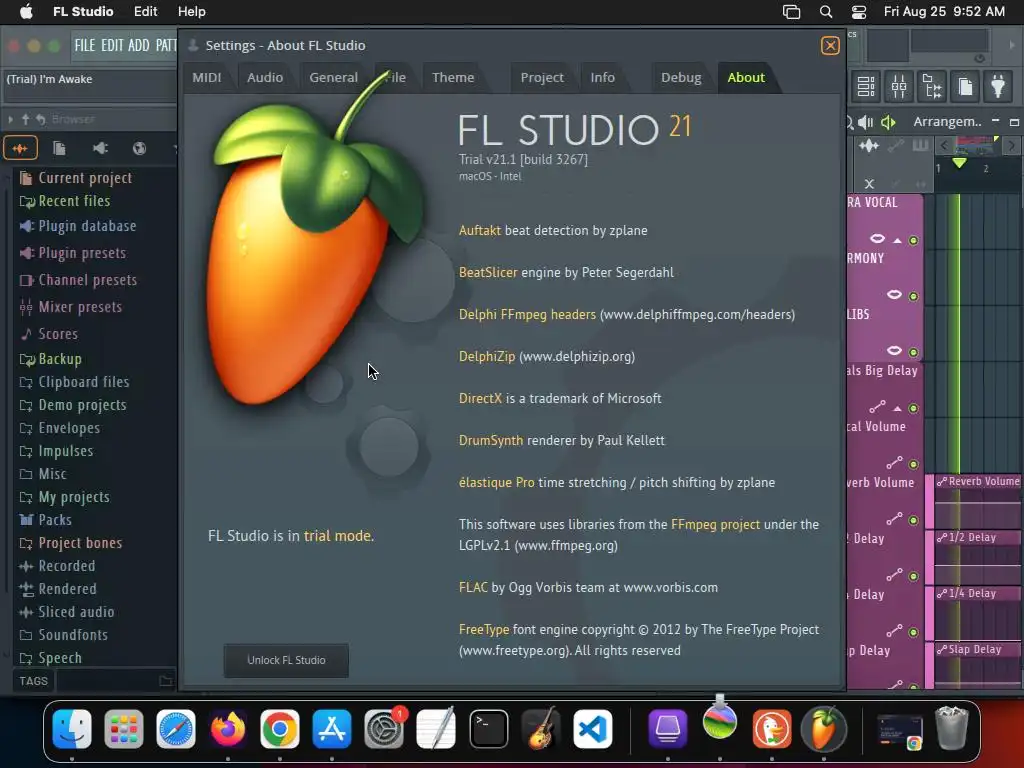Click the X icon below the waveform icon
1024x768 pixels.
[869, 184]
